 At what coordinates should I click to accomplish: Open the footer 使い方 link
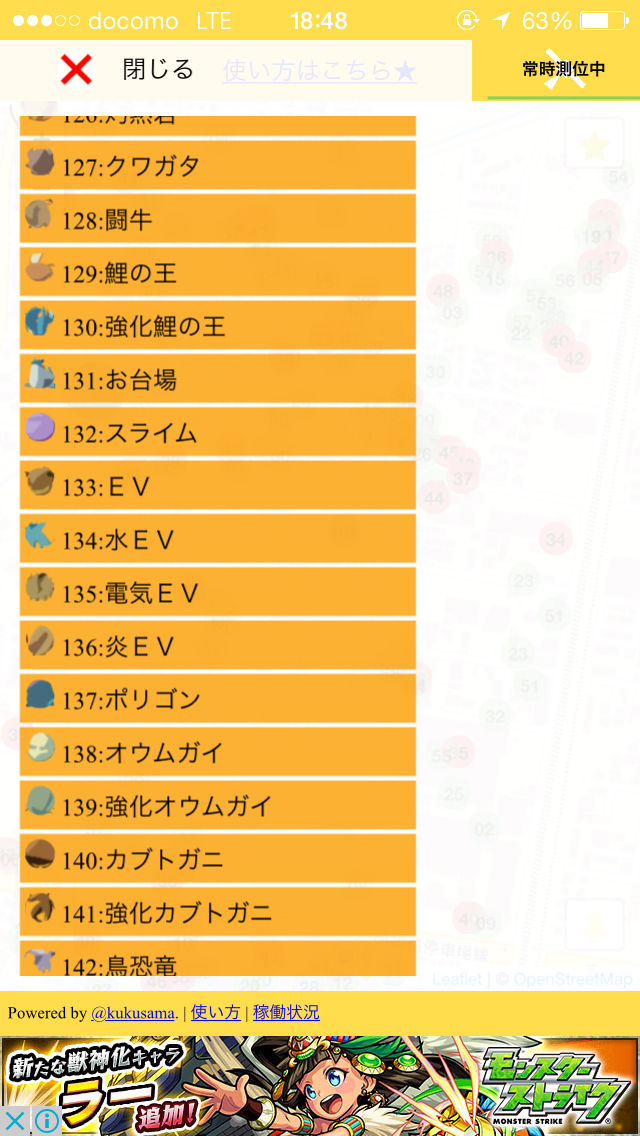pyautogui.click(x=215, y=1013)
